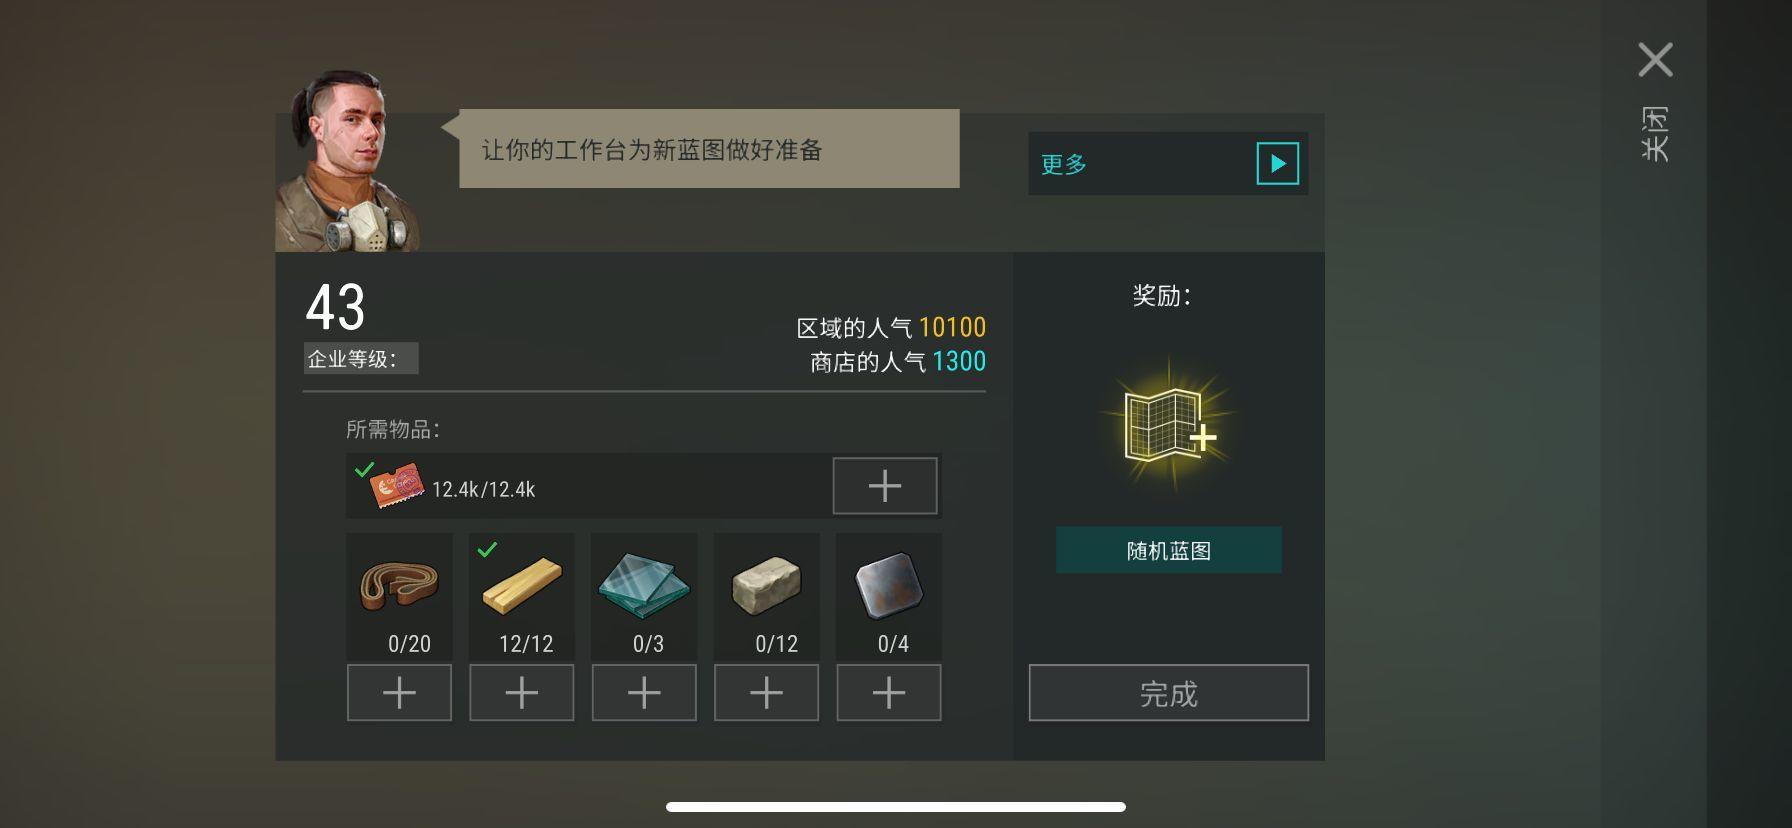Add glass via plus under 0/3
Image resolution: width=1792 pixels, height=828 pixels.
pyautogui.click(x=644, y=692)
